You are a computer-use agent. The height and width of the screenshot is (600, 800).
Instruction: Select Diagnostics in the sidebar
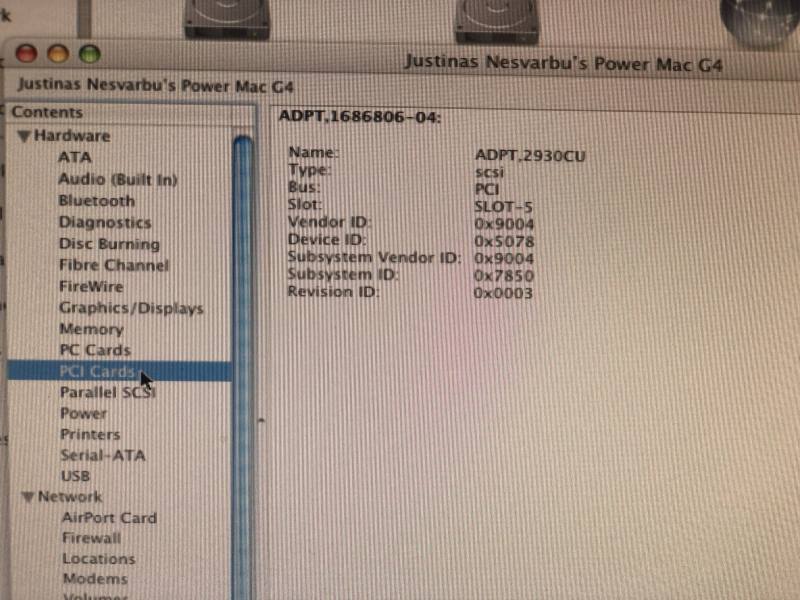[x=105, y=222]
